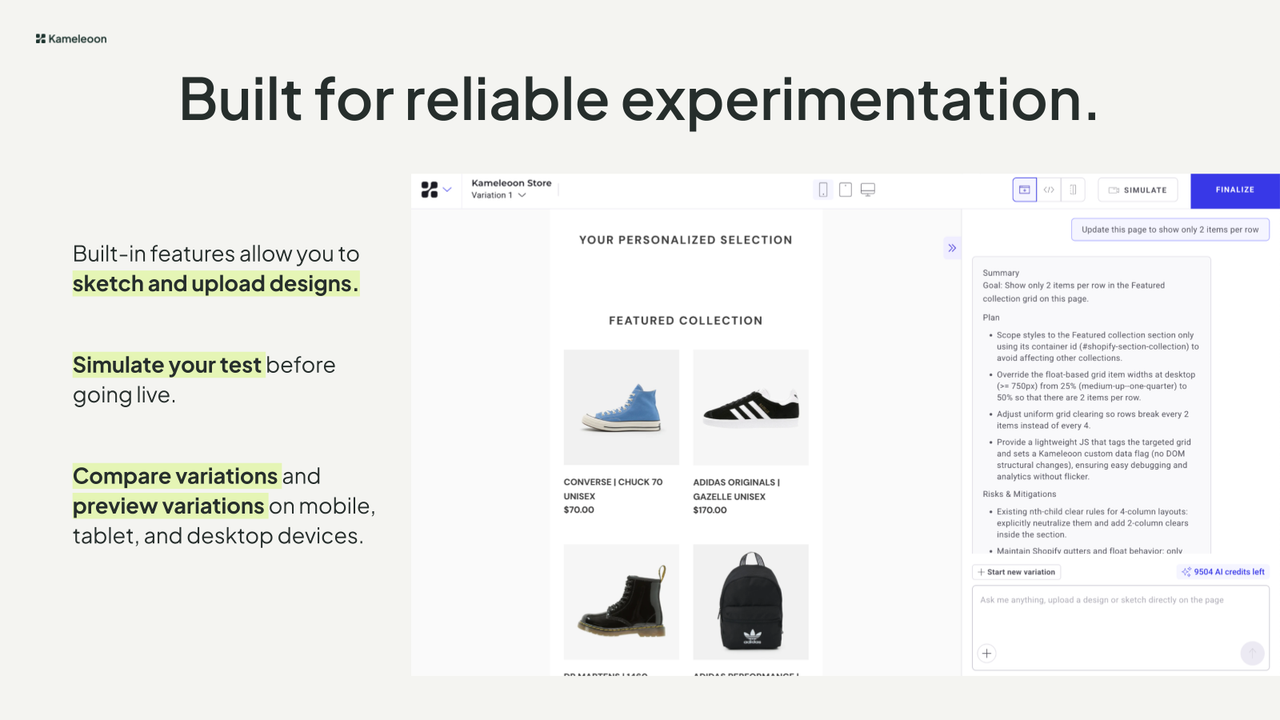Select the side panel layout icon

(1073, 190)
